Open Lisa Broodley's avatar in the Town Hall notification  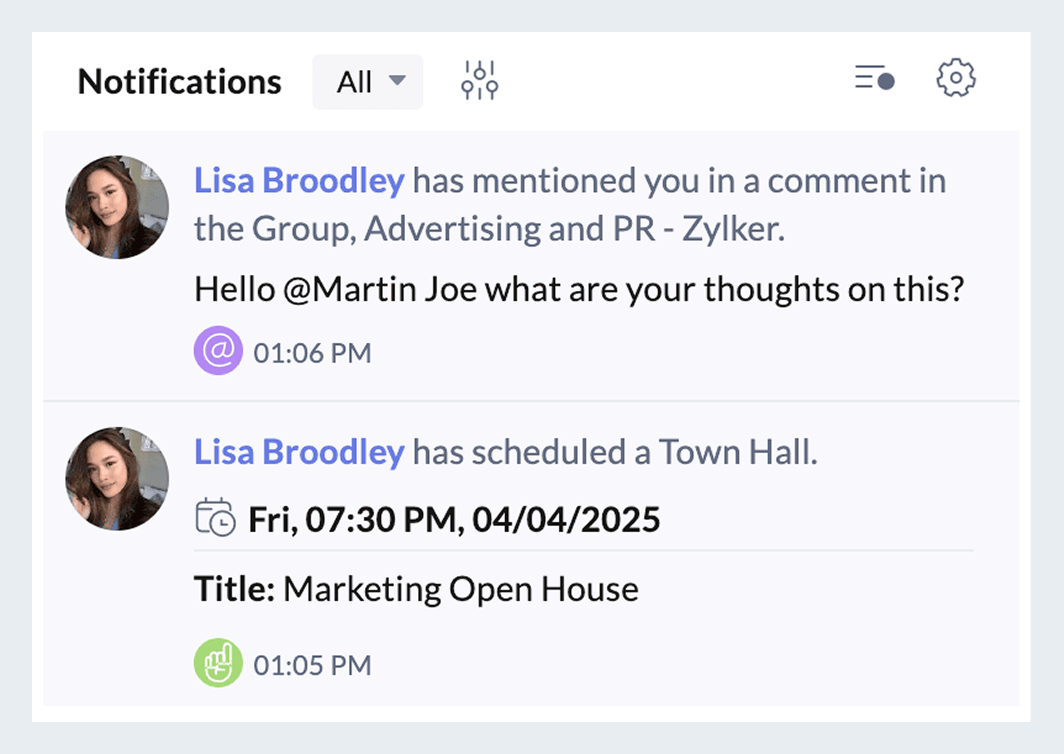pos(117,479)
